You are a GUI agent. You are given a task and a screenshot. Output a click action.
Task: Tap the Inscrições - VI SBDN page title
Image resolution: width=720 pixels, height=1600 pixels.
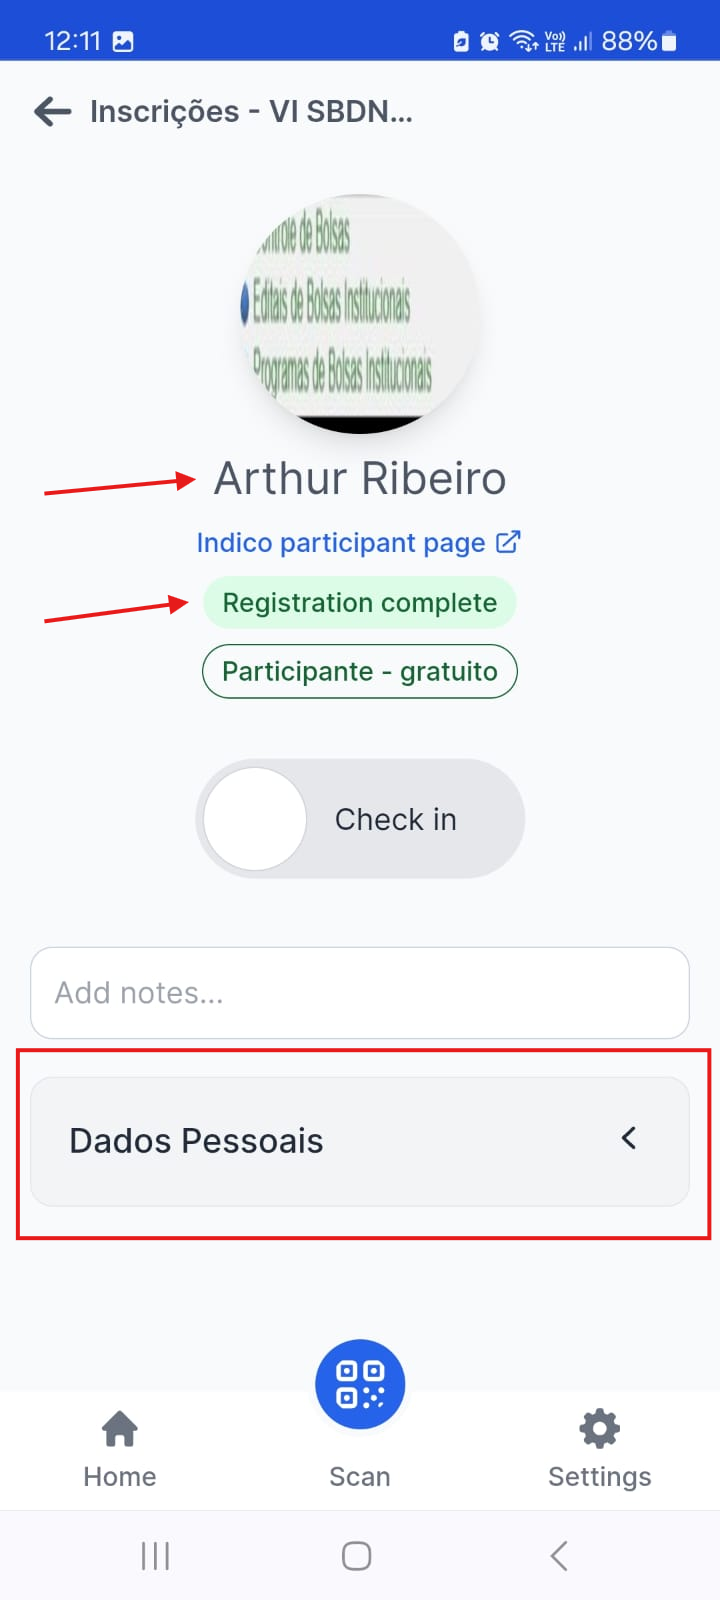pos(251,111)
